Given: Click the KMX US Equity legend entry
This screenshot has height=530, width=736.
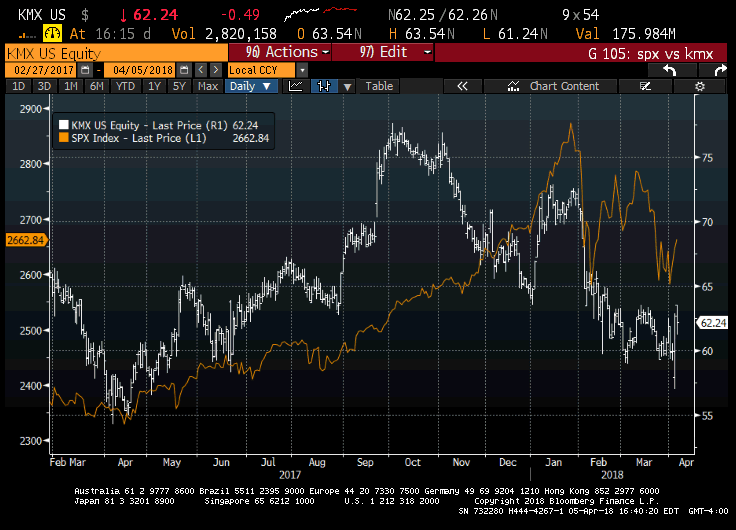Looking at the screenshot, I should tap(160, 125).
